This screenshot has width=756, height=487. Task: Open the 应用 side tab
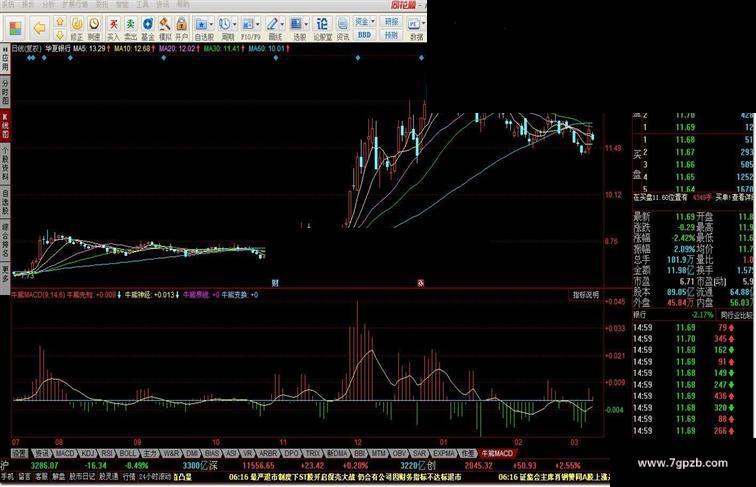5,60
